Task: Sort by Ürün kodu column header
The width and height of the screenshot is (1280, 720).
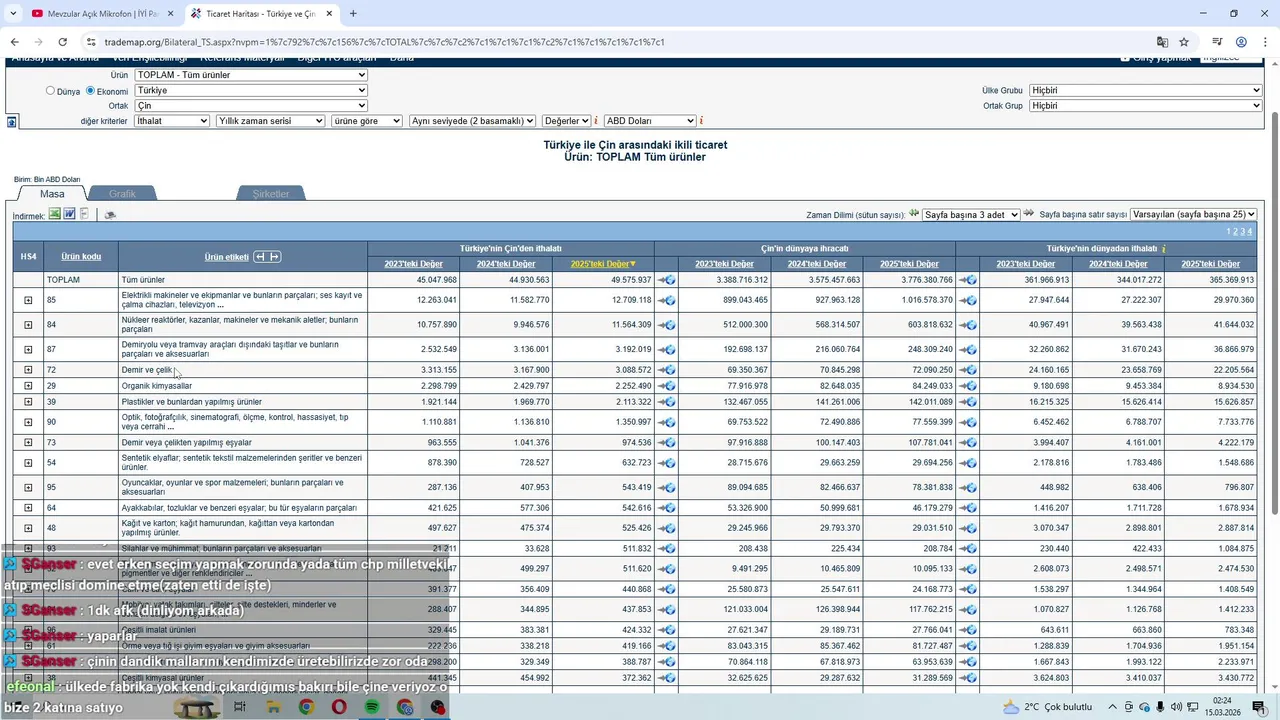Action: 81,257
